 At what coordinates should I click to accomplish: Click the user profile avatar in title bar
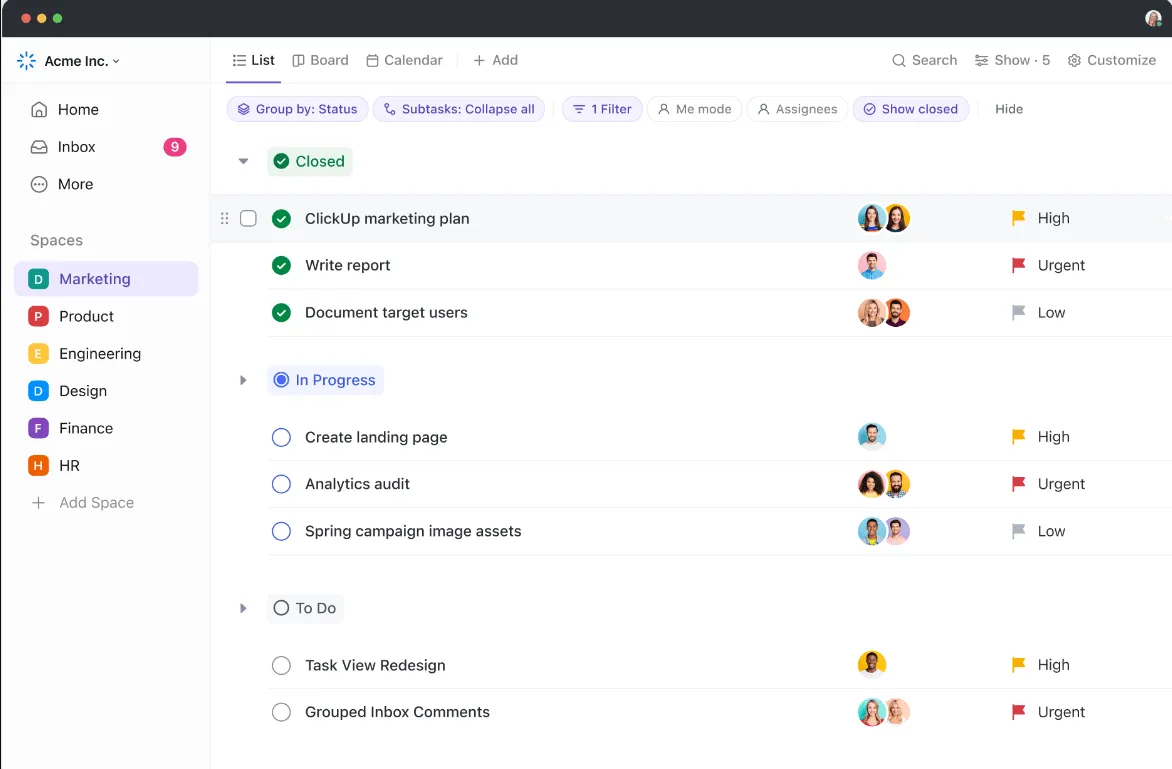tap(1153, 18)
